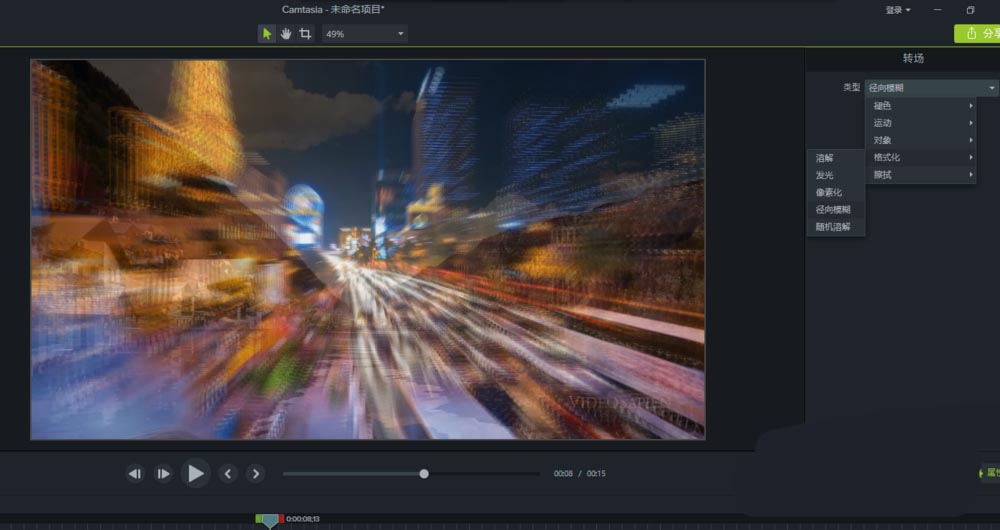1000x530 pixels.
Task: Play the preview video
Action: (195, 473)
